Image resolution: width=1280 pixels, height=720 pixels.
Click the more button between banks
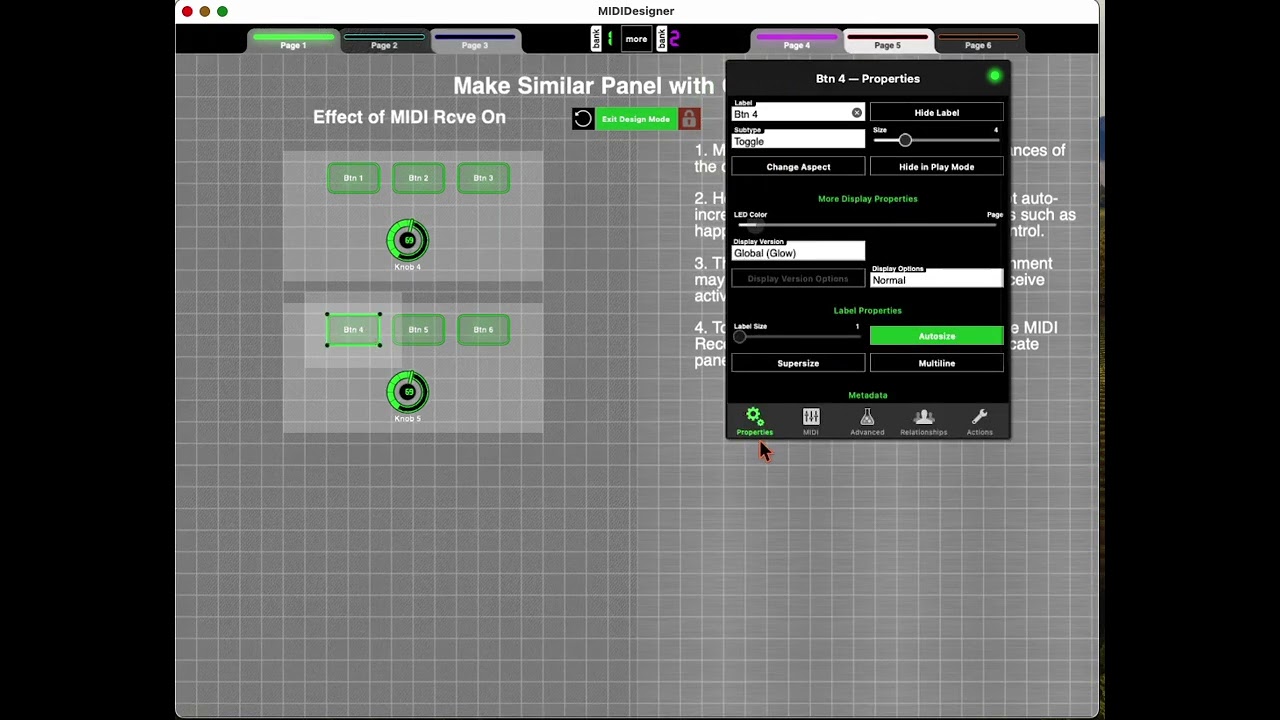point(636,39)
